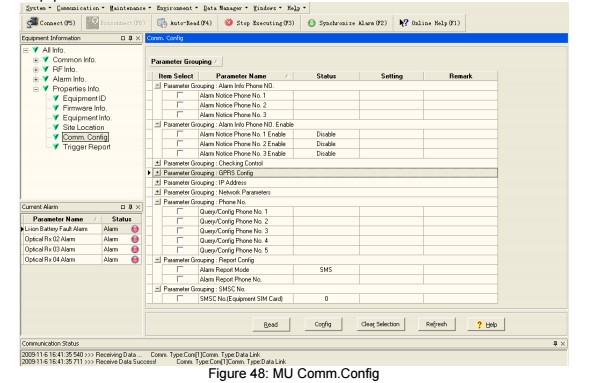
Task: Check Alarm Notice Phone No. 3 Enable checkbox
Action: click(180, 153)
